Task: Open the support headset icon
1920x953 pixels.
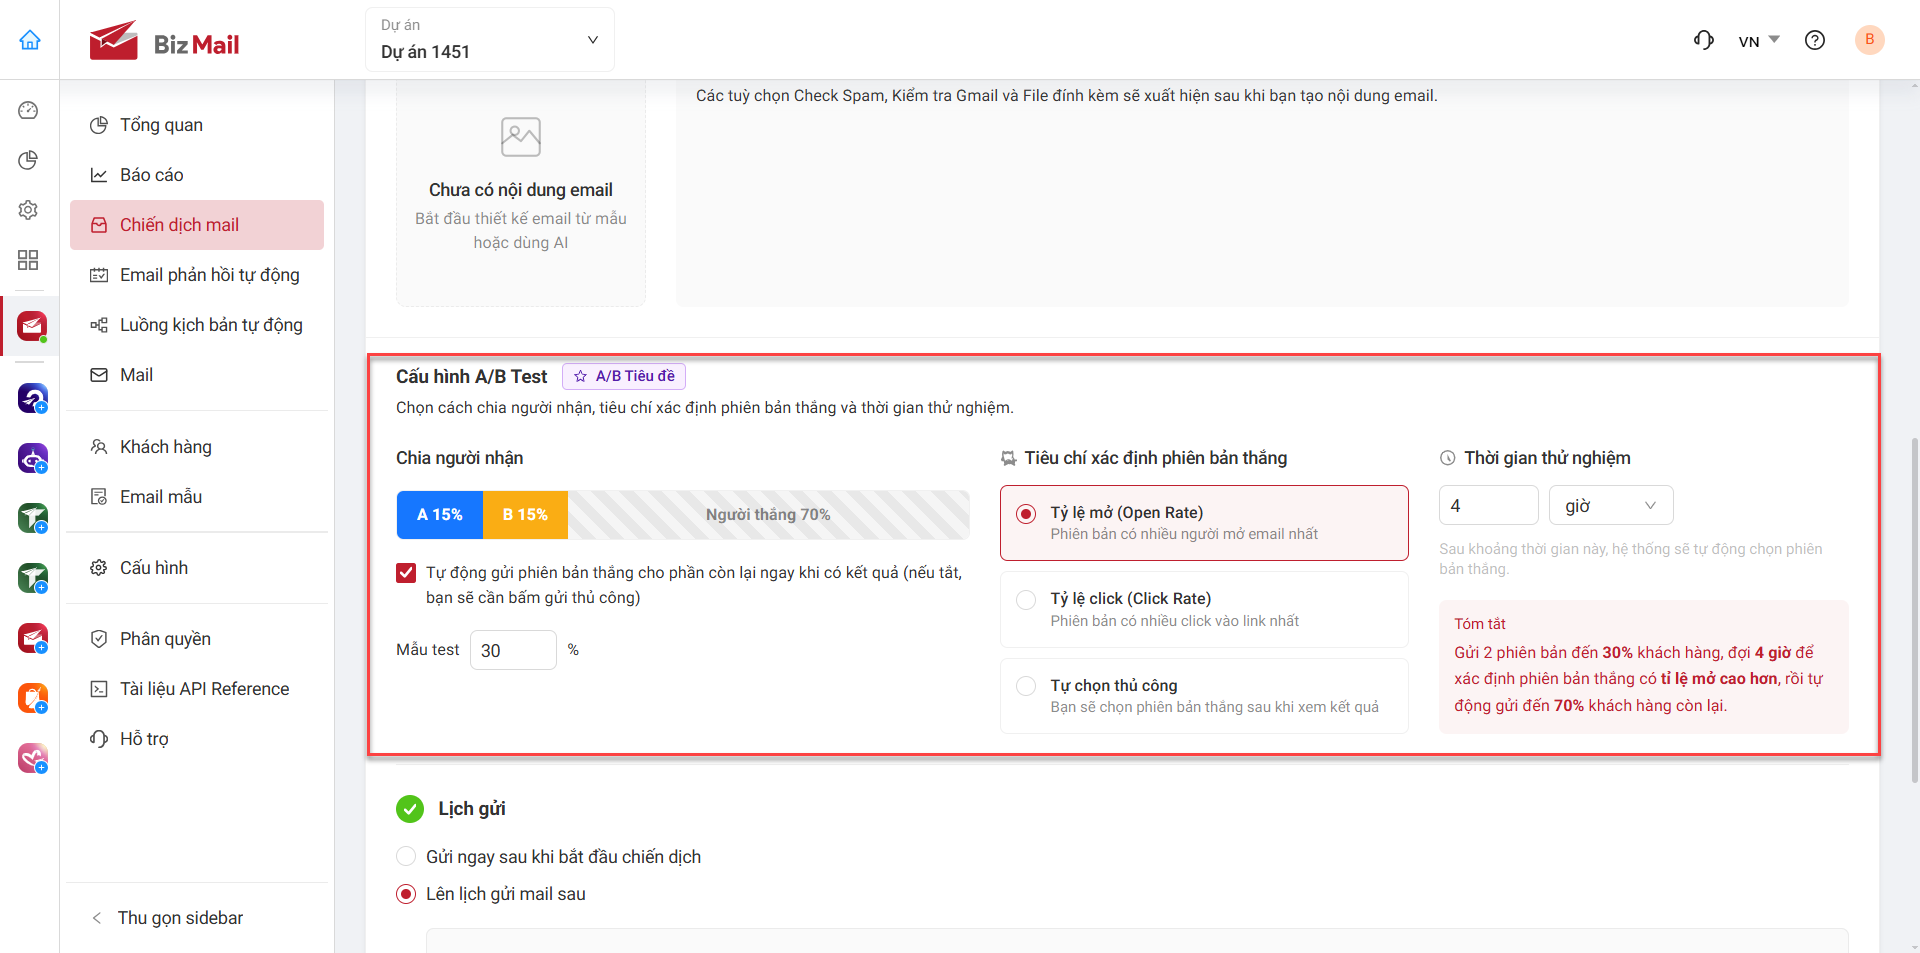Action: coord(1704,40)
